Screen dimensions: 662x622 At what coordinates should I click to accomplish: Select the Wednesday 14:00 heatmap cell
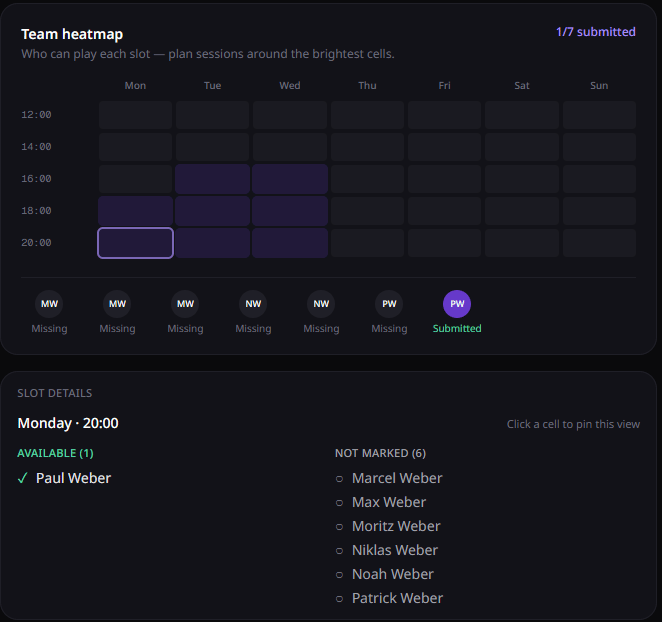tap(290, 147)
